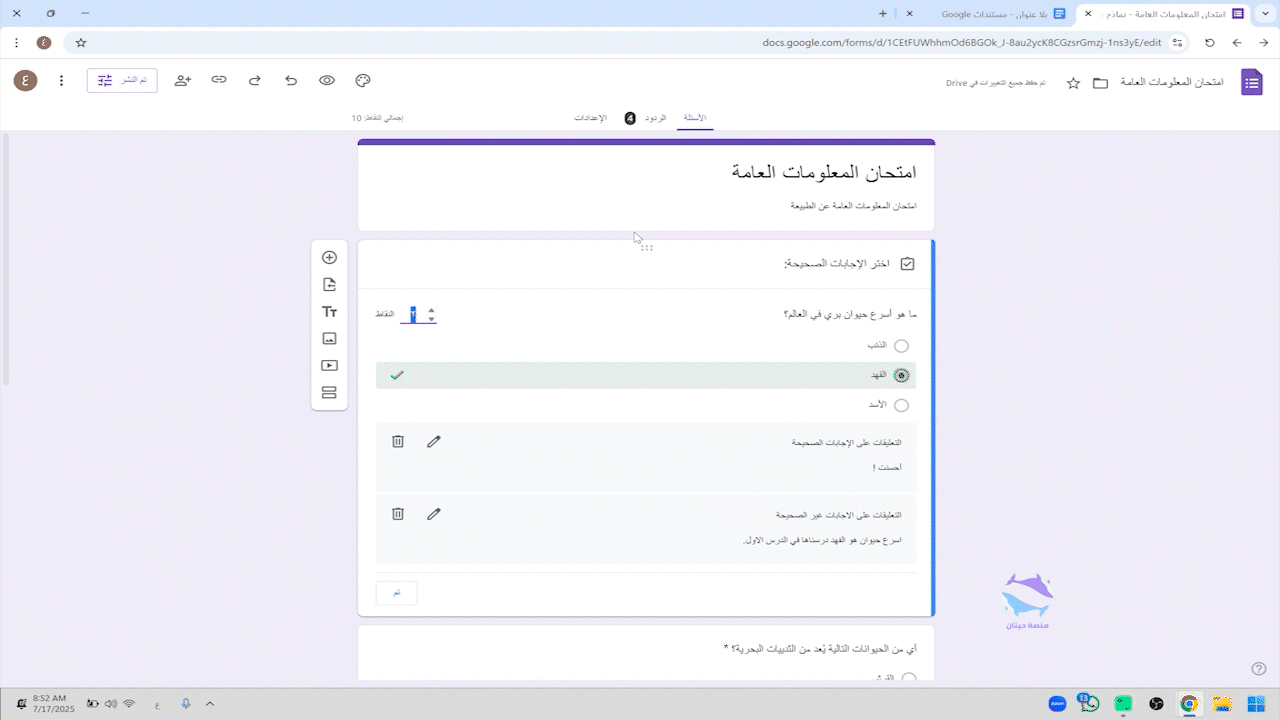1280x720 pixels.
Task: Select the الذئب radio option
Action: pyautogui.click(x=901, y=346)
